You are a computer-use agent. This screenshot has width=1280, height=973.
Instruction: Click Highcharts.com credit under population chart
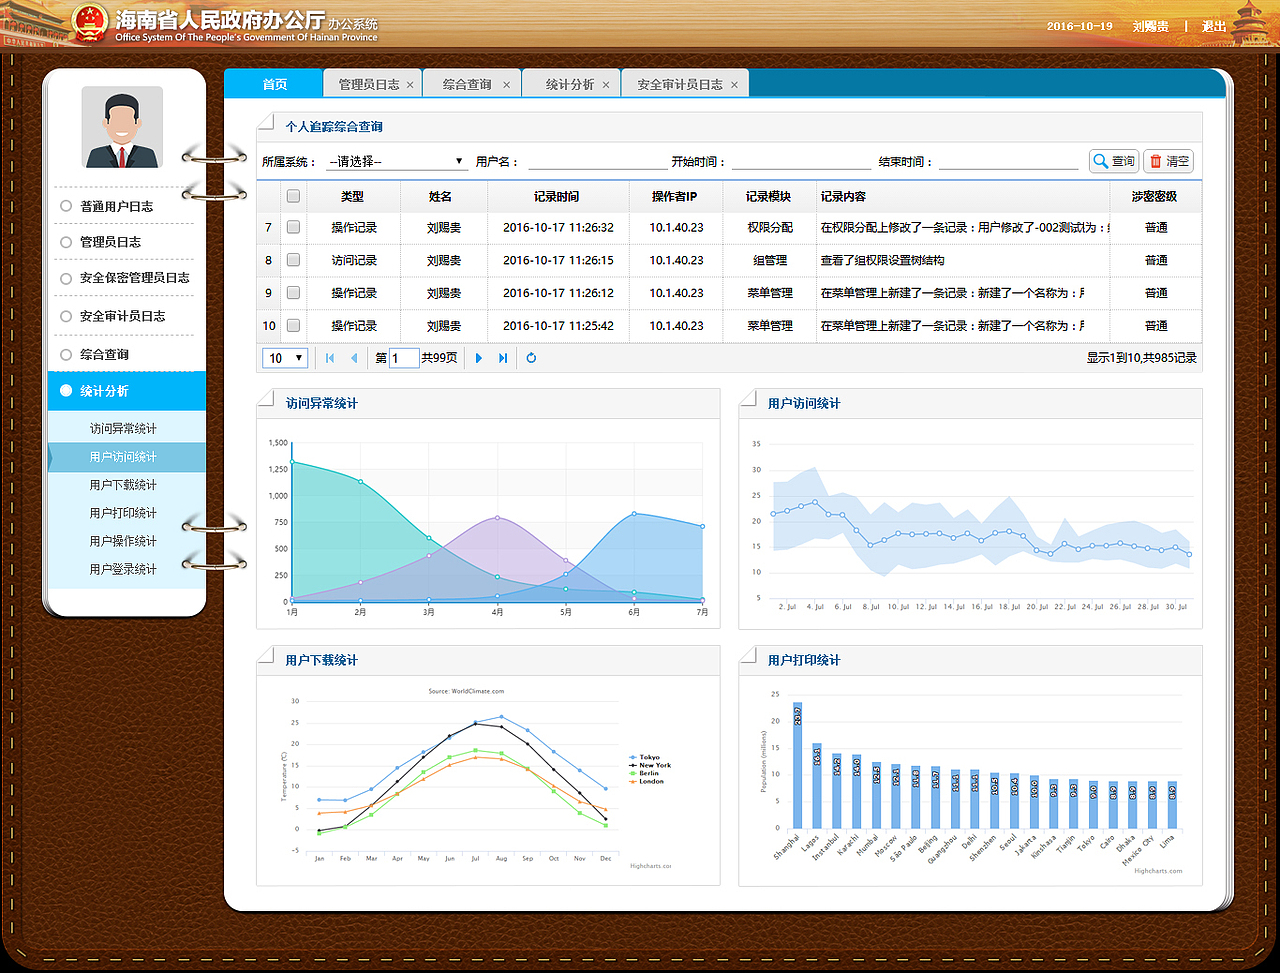[x=1158, y=871]
